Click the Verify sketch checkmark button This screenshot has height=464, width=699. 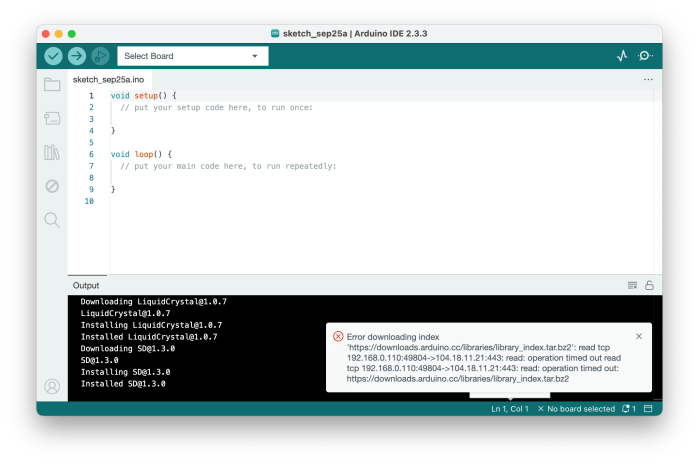tap(53, 56)
